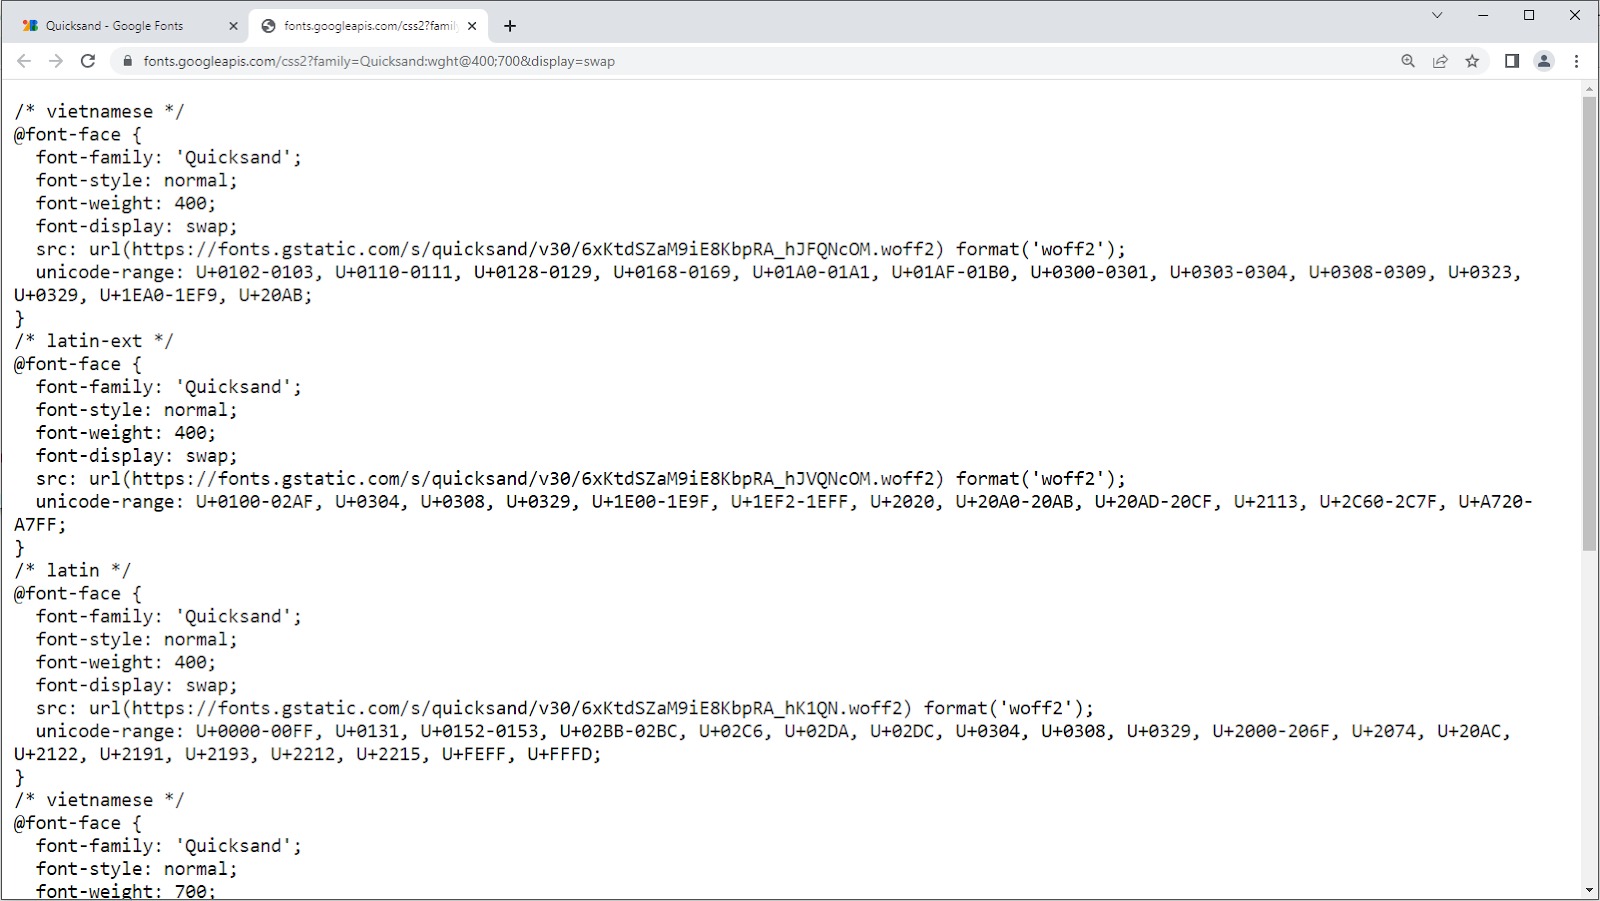This screenshot has width=1600, height=901.
Task: Switch to the Quicksand - Google Fonts tab
Action: [x=114, y=26]
